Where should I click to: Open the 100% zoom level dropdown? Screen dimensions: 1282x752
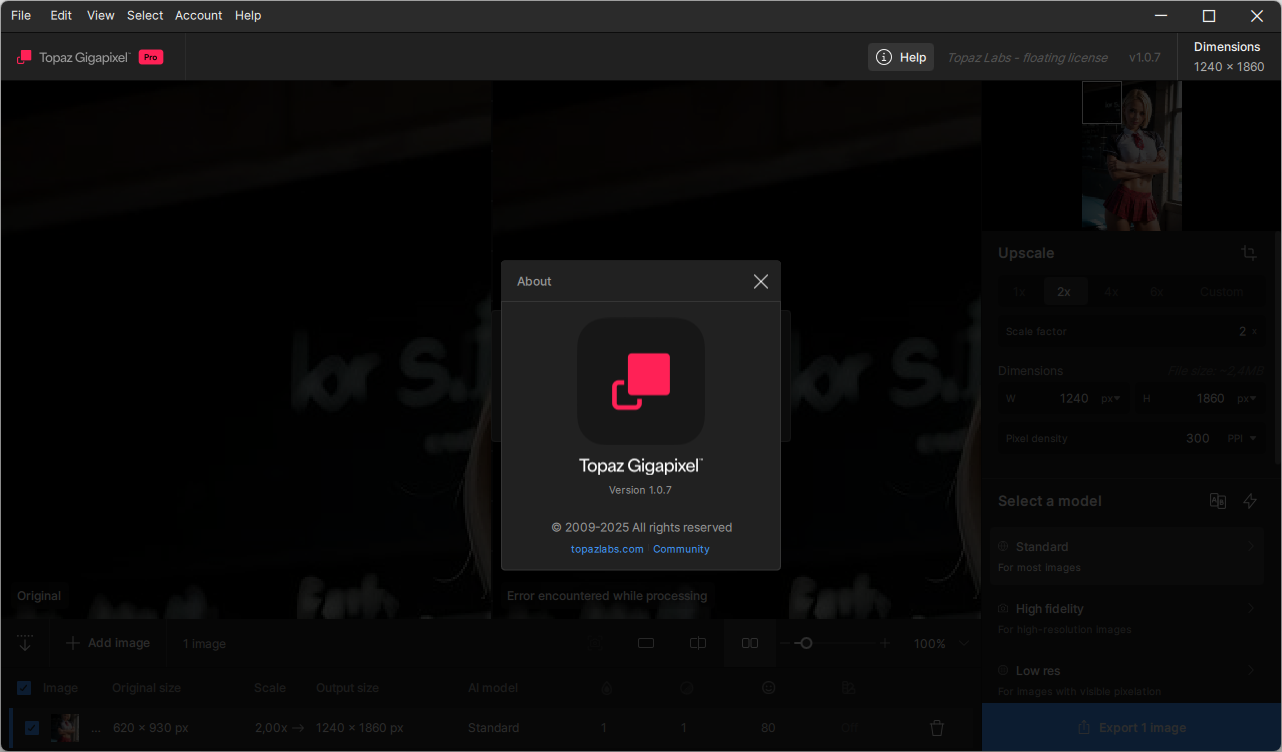[x=941, y=644]
